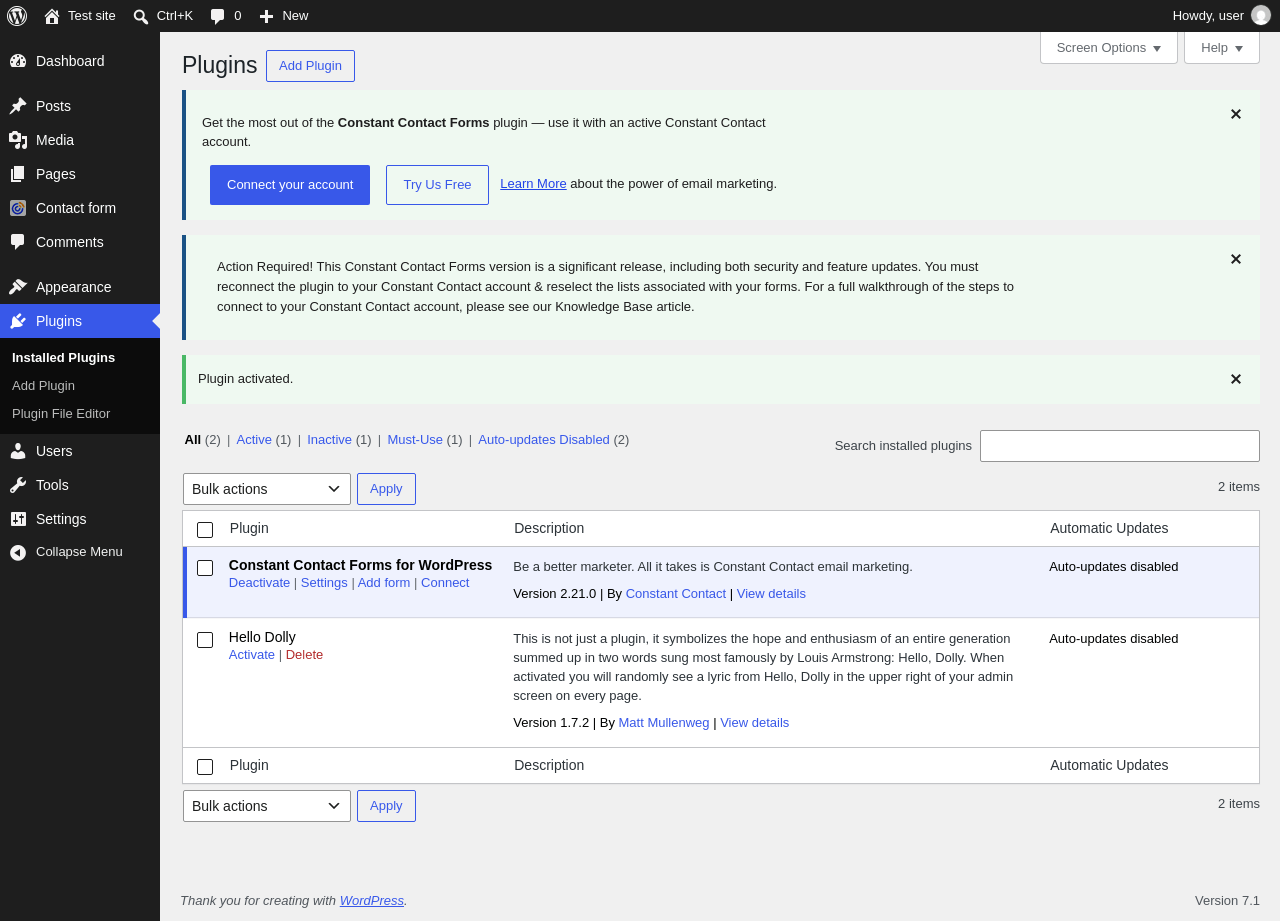
Task: Expand the Screen Options panel
Action: click(x=1109, y=47)
